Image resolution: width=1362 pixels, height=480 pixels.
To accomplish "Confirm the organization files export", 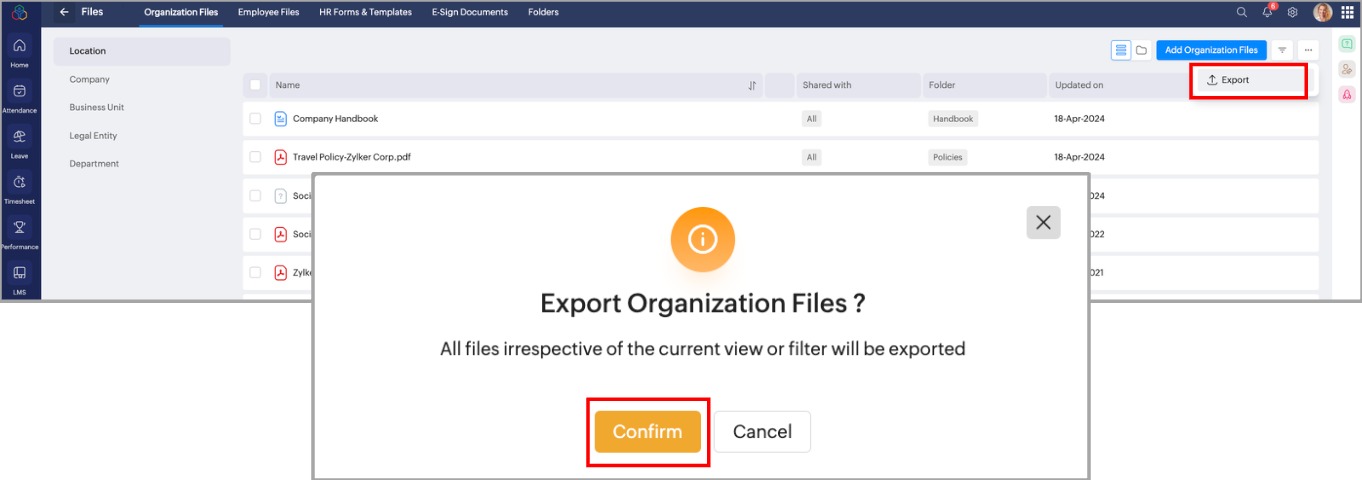I will click(647, 431).
